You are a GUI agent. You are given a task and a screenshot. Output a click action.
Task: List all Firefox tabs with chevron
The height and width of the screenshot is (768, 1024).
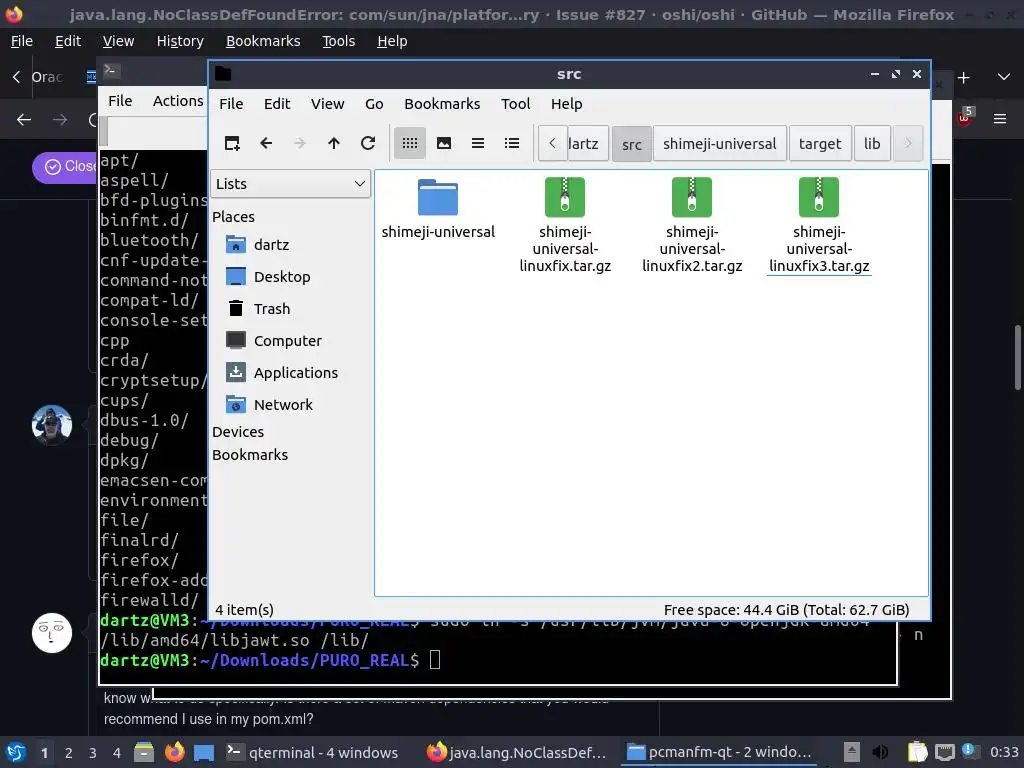pos(1004,77)
